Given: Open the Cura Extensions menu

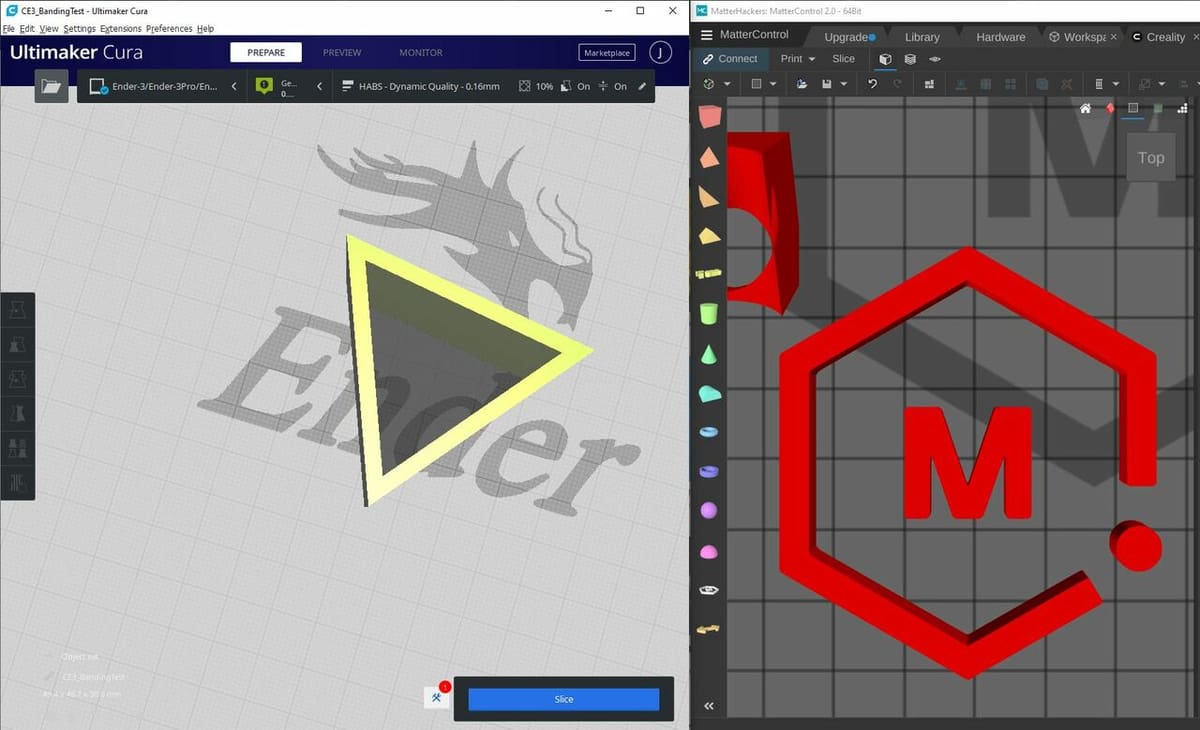Looking at the screenshot, I should (120, 29).
